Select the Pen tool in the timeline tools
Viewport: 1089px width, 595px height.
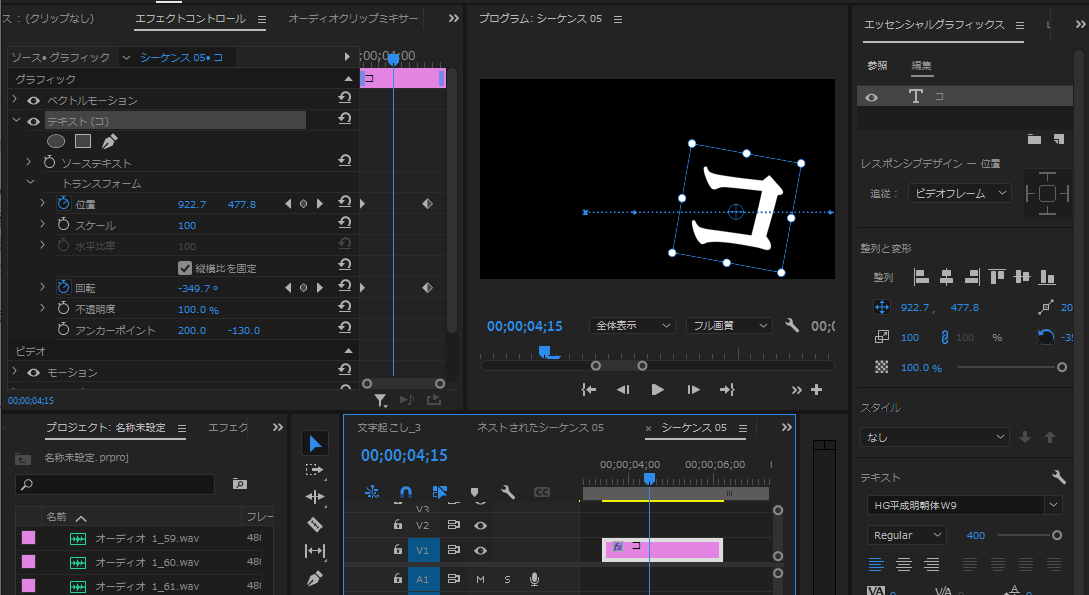pyautogui.click(x=315, y=577)
